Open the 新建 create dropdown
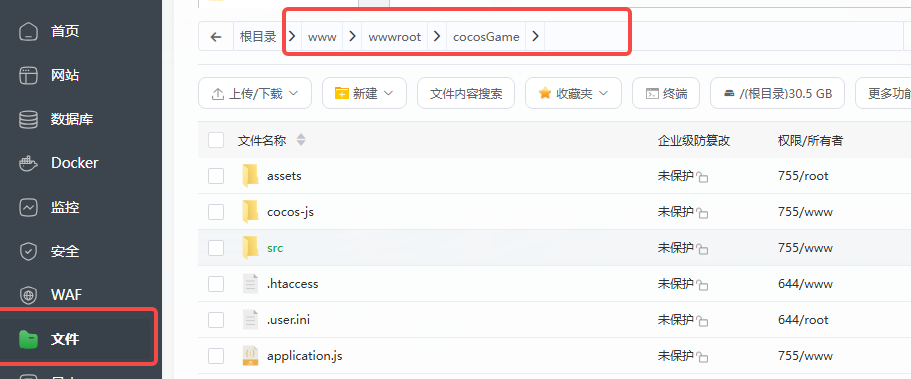The height and width of the screenshot is (379, 911). pyautogui.click(x=364, y=93)
